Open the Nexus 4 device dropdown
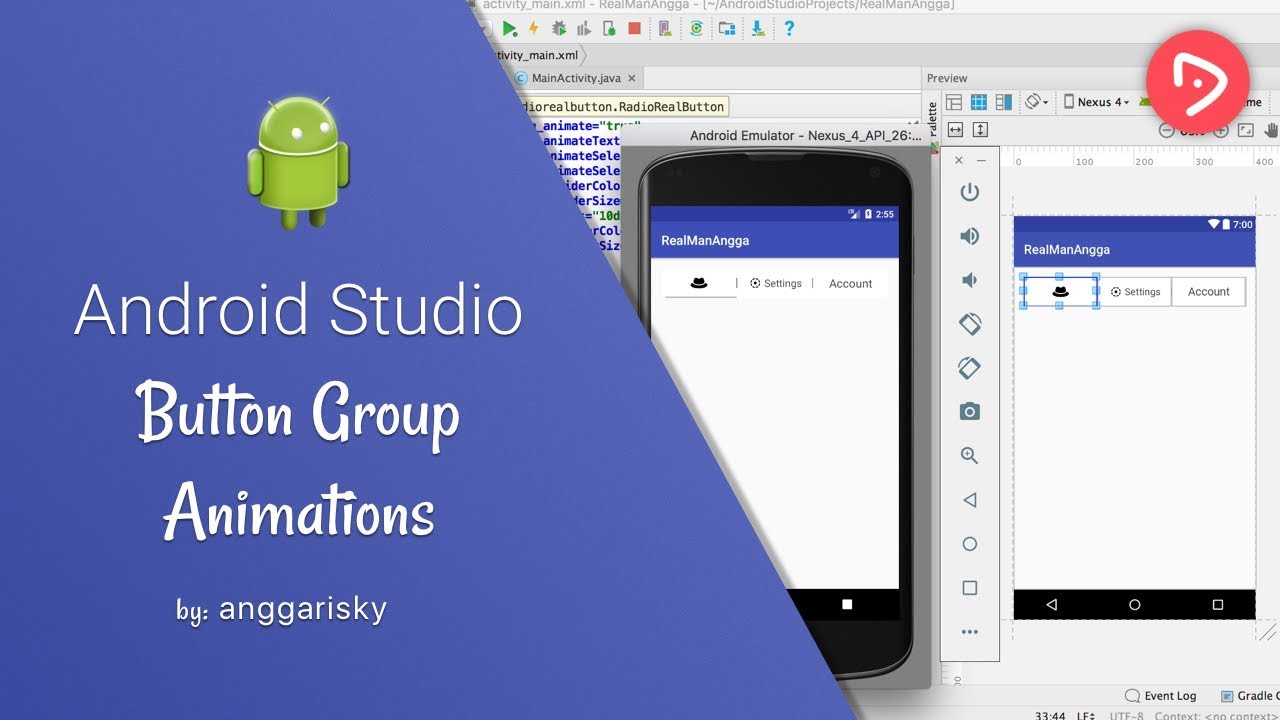1280x720 pixels. coord(1097,102)
